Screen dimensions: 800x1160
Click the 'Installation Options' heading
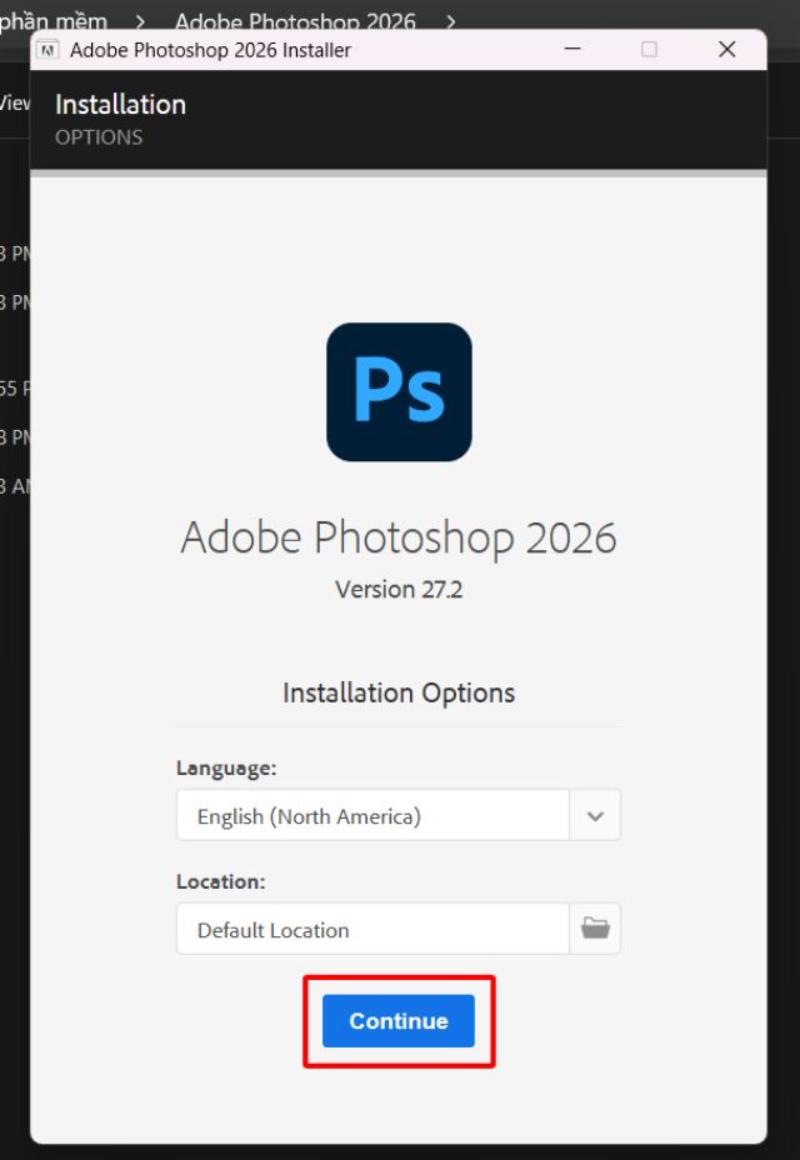point(398,693)
